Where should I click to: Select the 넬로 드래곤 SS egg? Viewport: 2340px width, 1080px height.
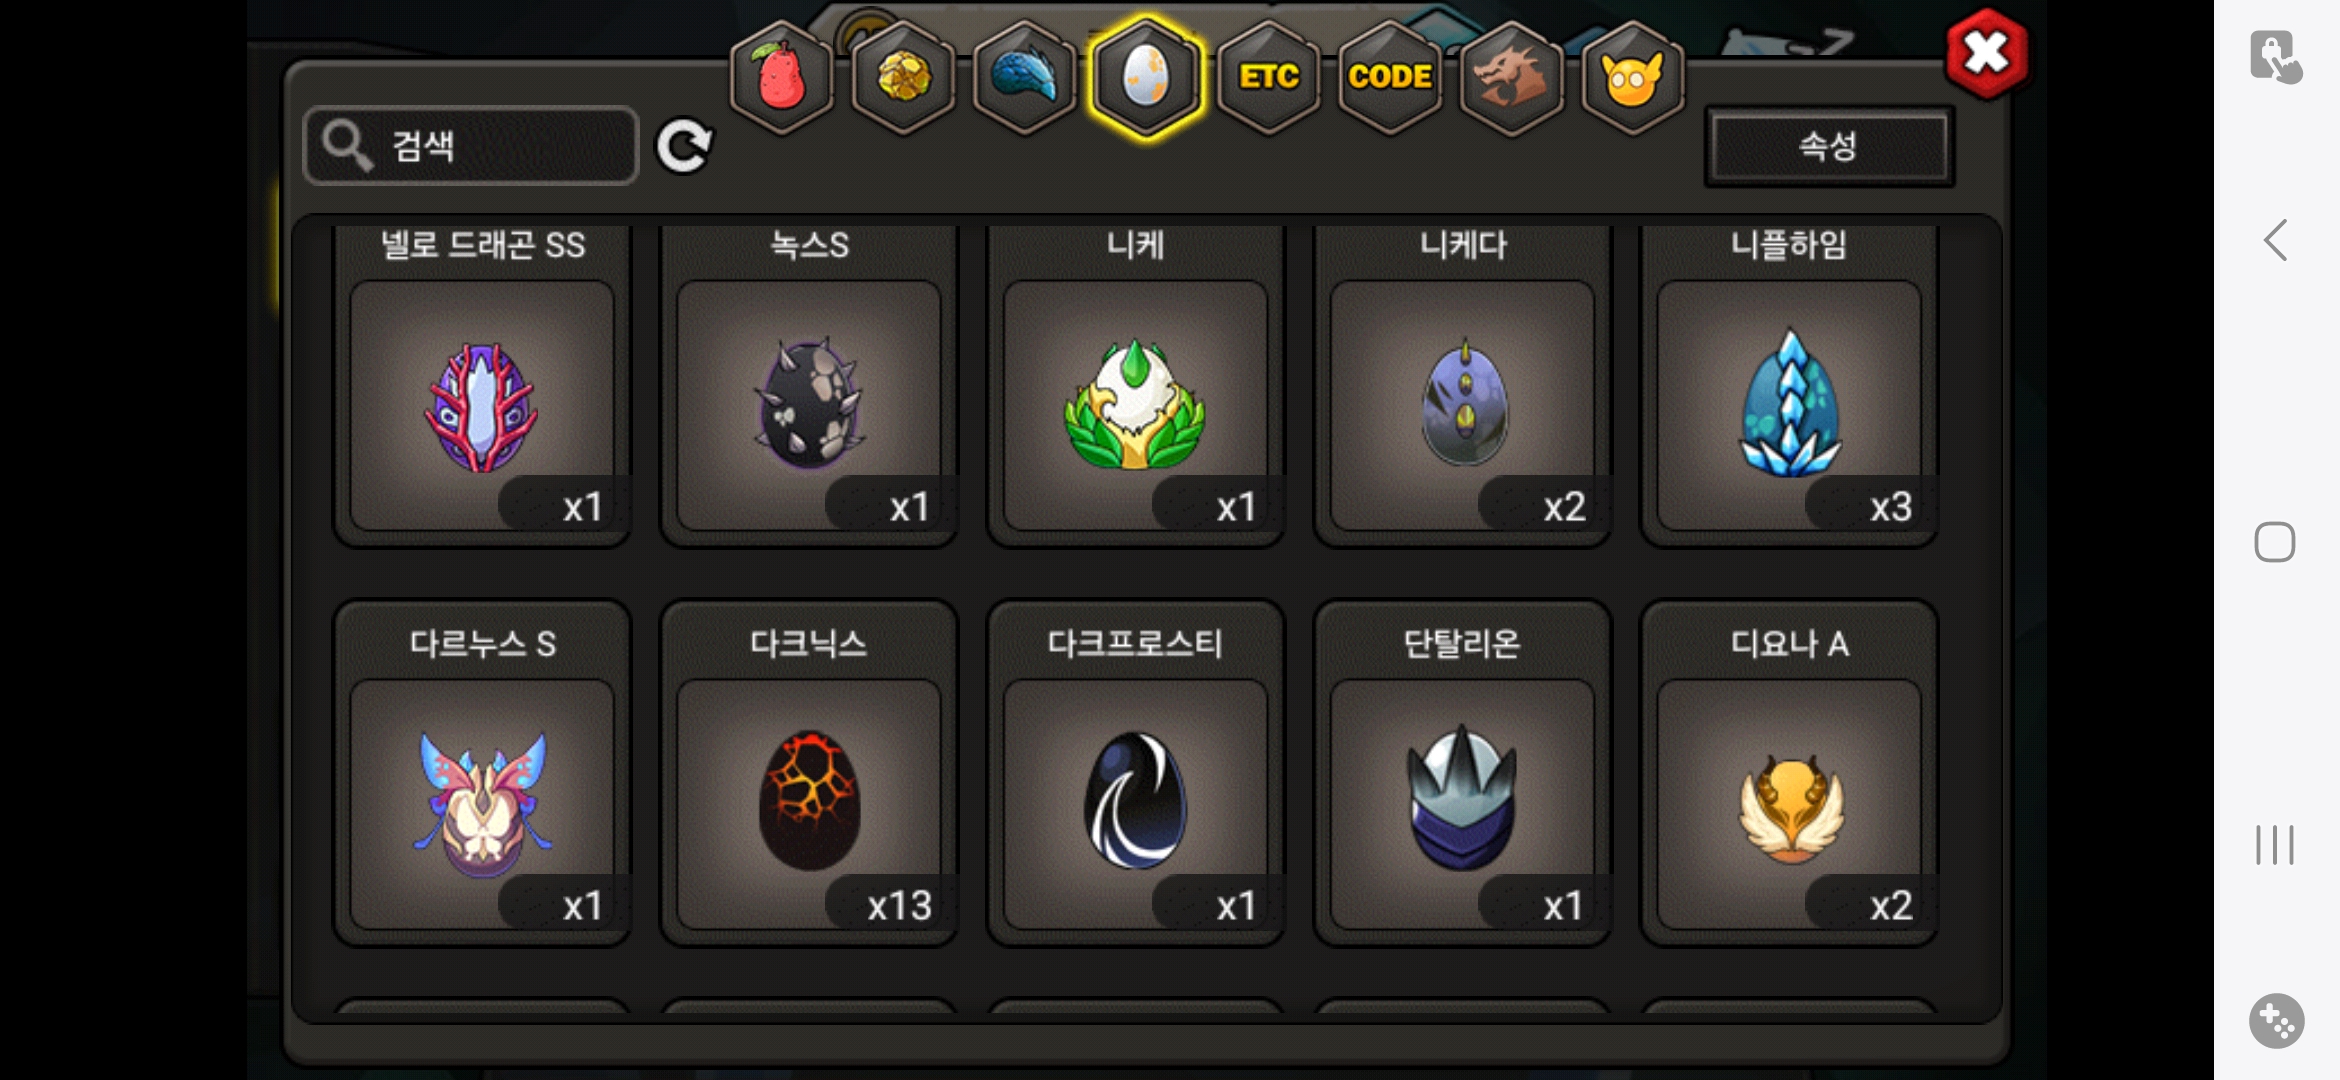click(482, 385)
